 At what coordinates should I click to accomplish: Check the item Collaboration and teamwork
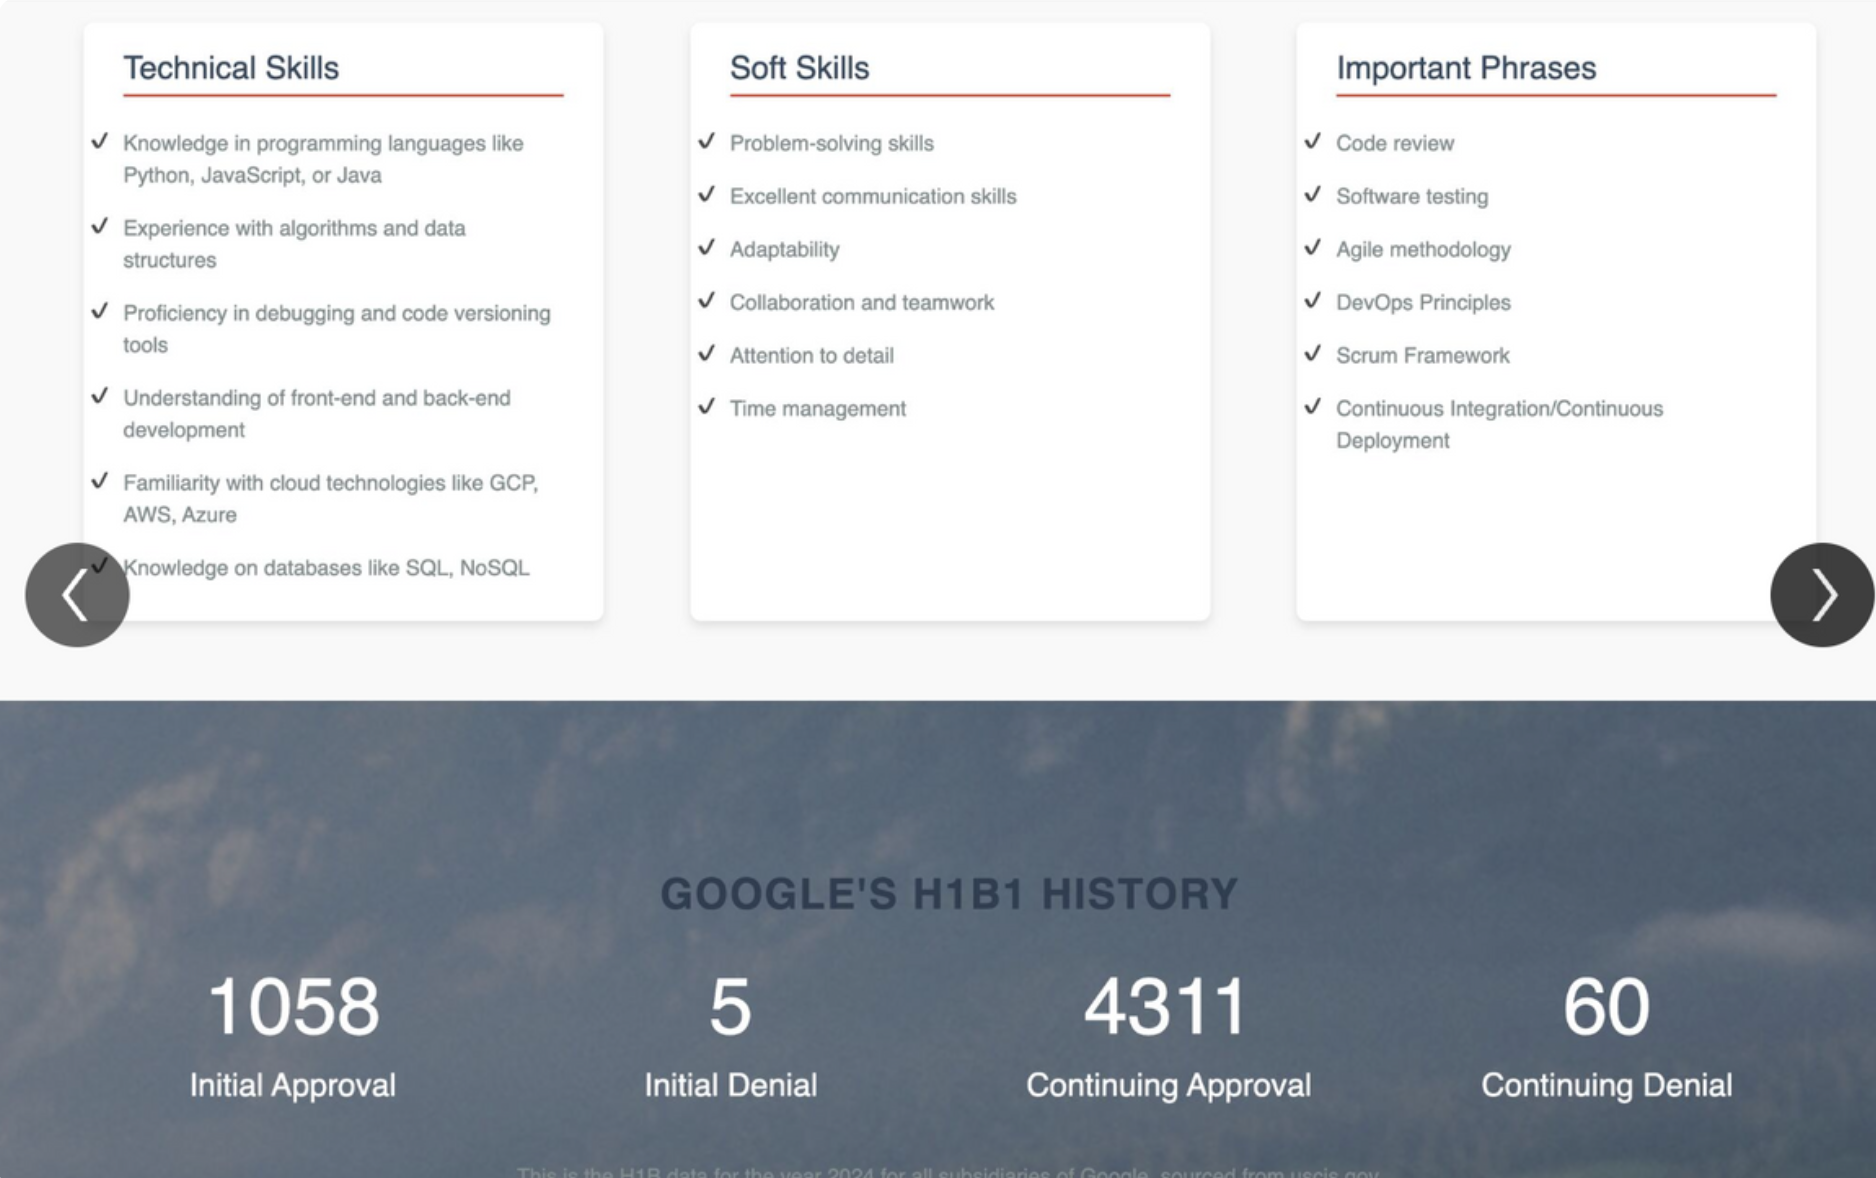tap(862, 302)
